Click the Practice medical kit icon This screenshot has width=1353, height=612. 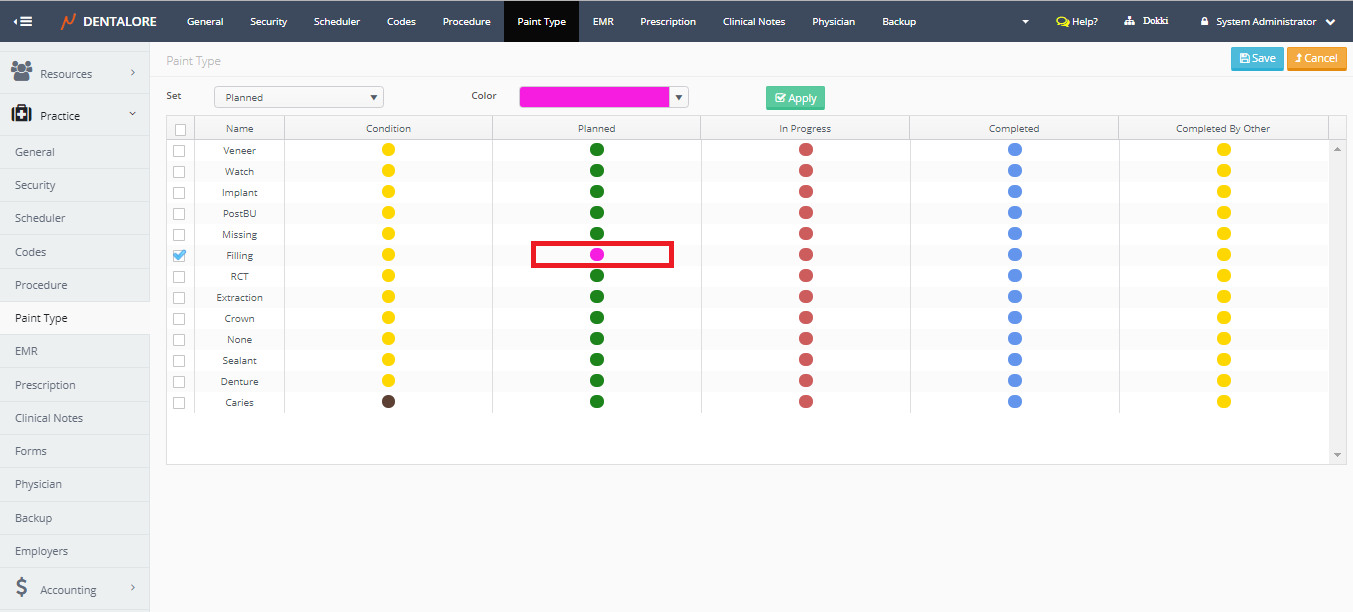point(21,115)
